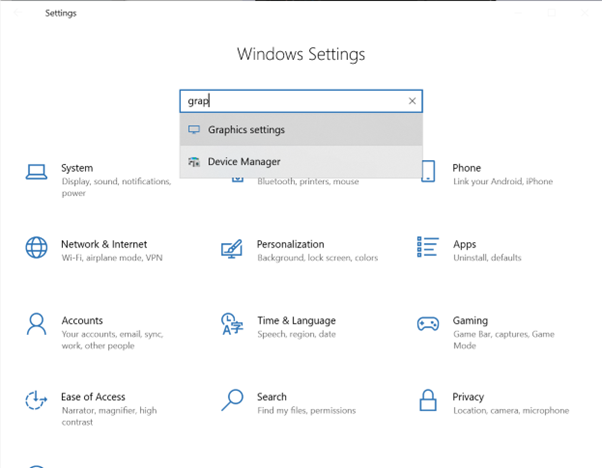Click 'Your accounts, email, sync' description
This screenshot has height=468, width=602.
point(112,340)
